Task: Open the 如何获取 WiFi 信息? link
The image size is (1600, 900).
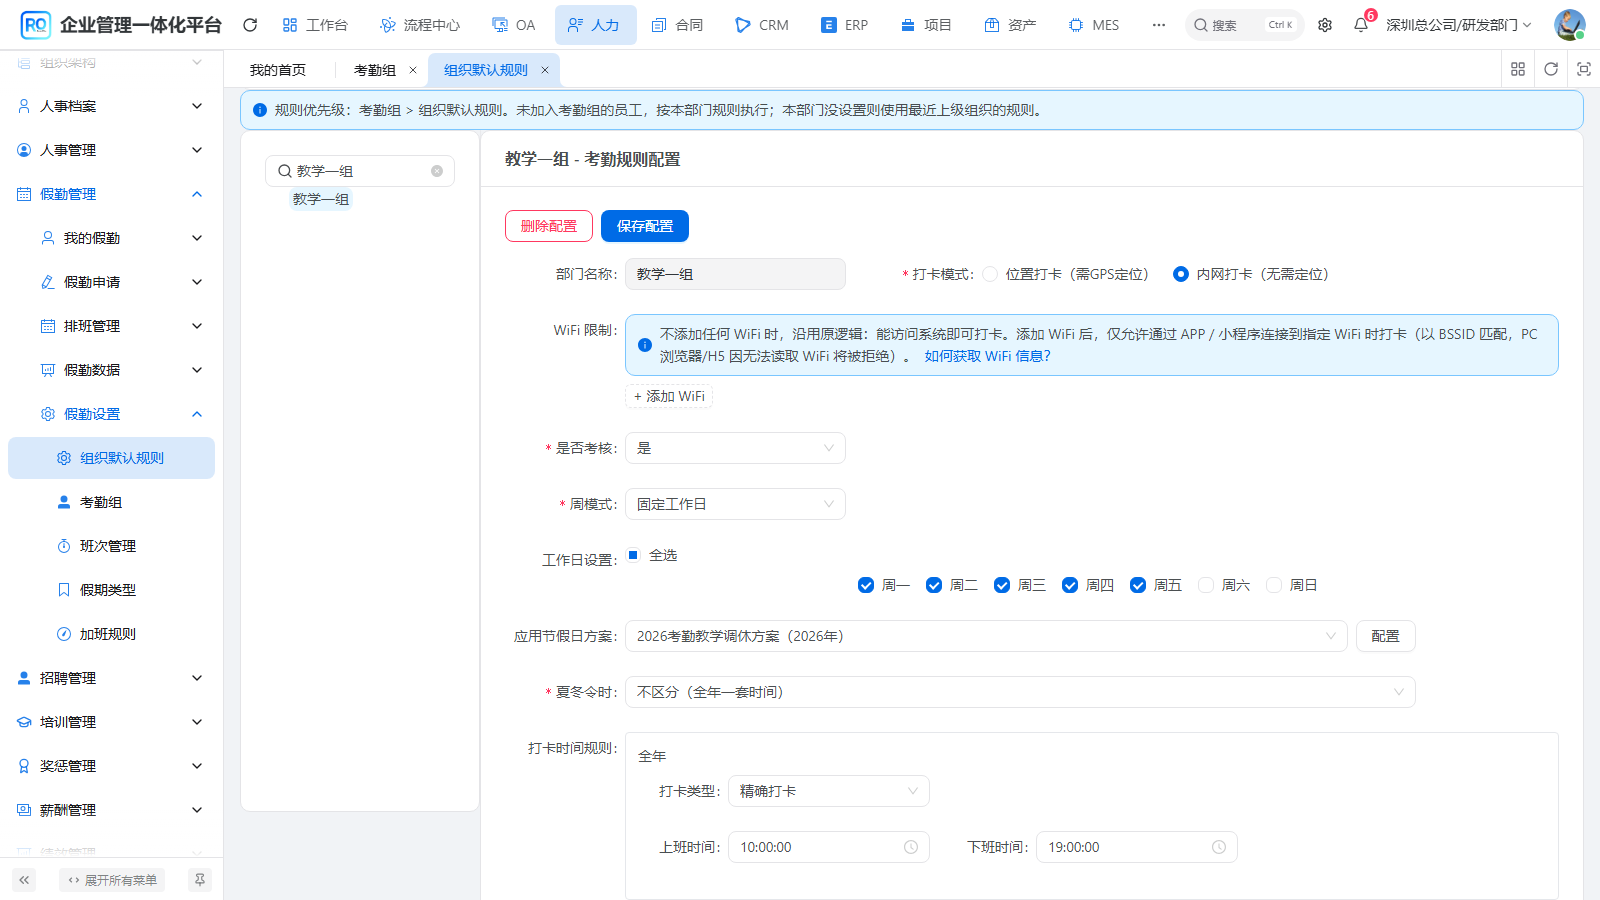Action: point(987,356)
